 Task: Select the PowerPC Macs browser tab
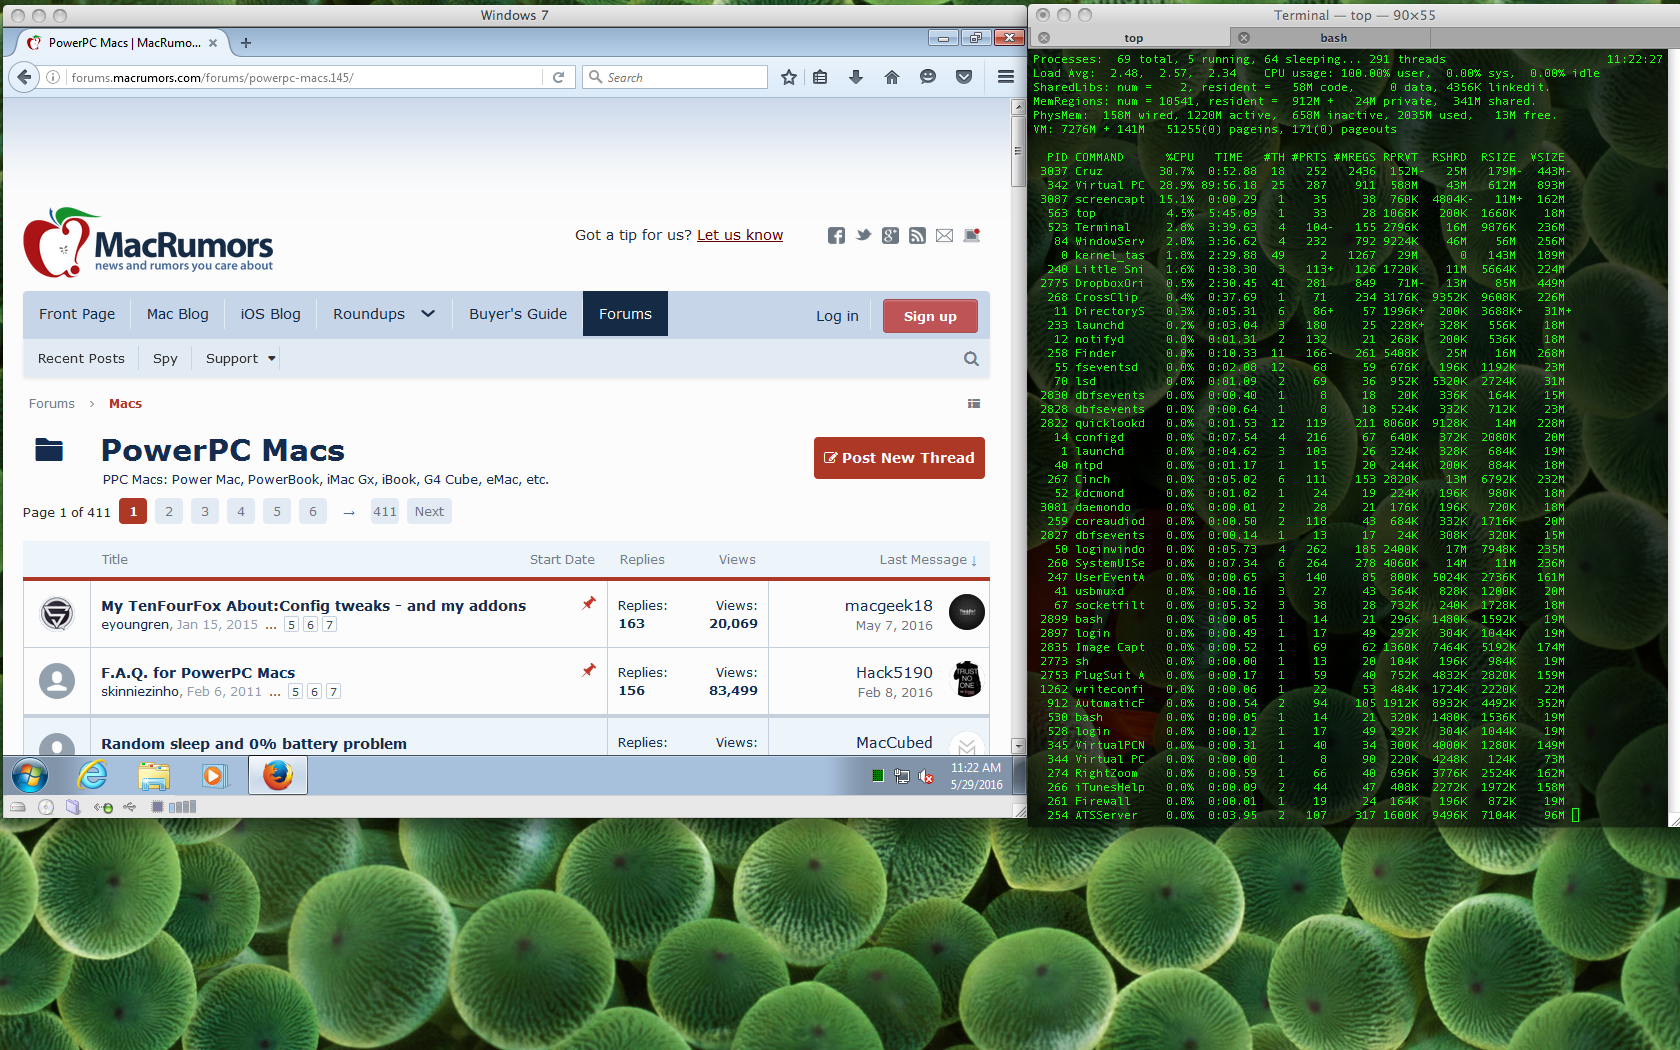[x=123, y=43]
